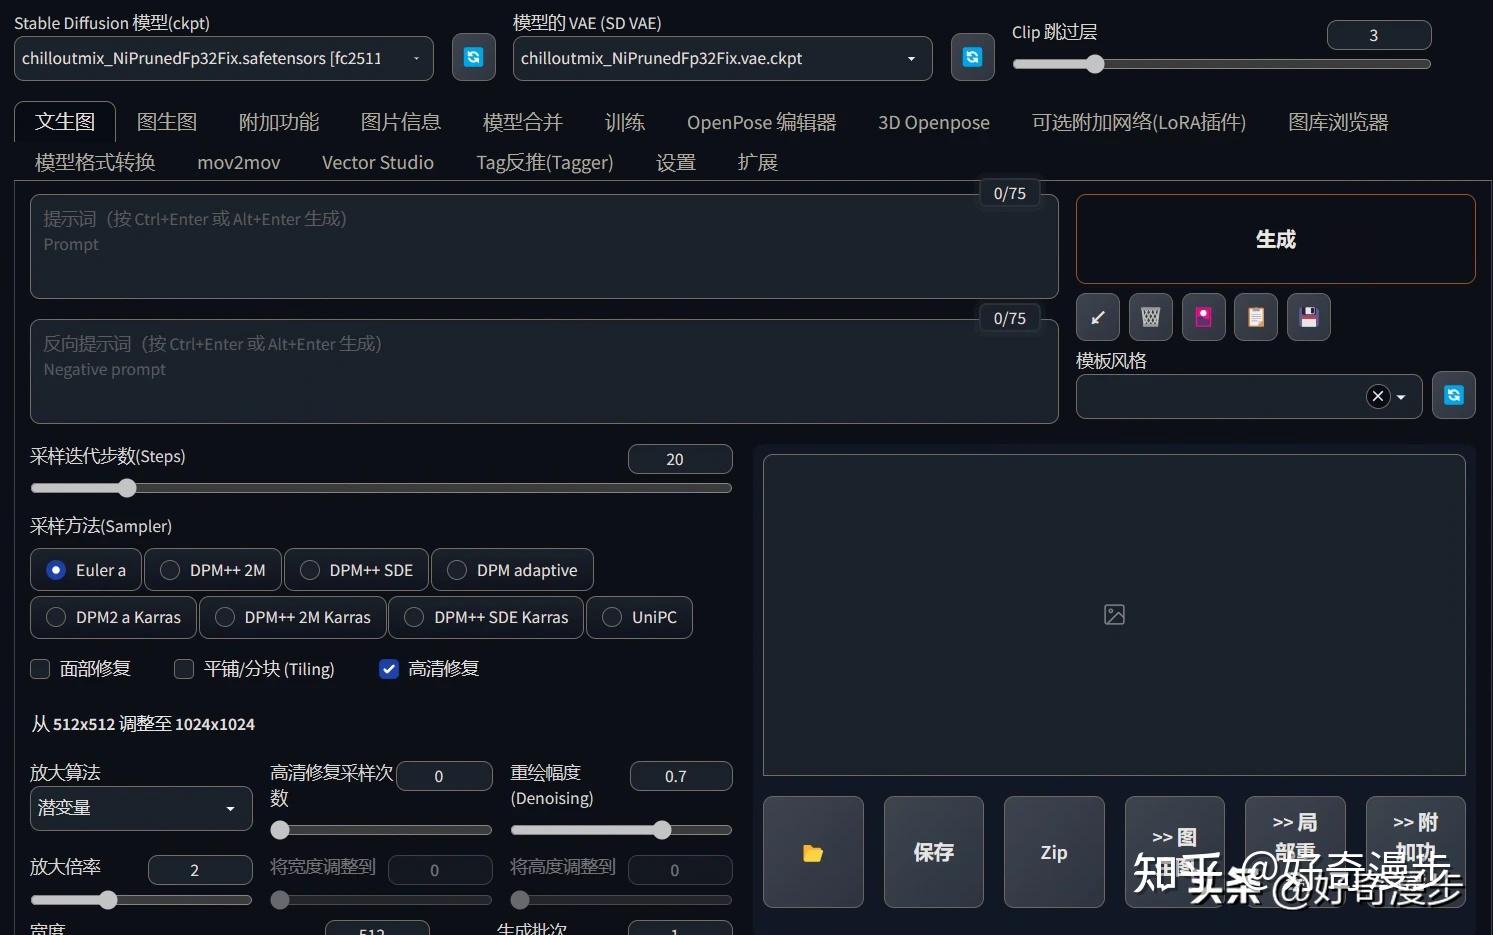Refresh the 模板风格 styles list
1493x935 pixels.
coord(1454,396)
